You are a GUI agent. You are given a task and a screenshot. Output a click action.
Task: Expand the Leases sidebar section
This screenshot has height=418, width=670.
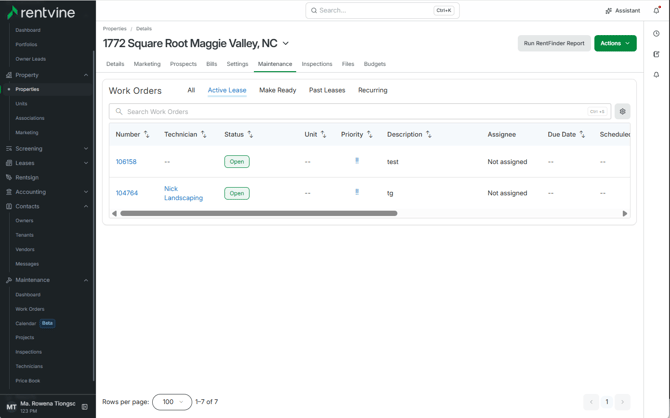click(x=86, y=163)
